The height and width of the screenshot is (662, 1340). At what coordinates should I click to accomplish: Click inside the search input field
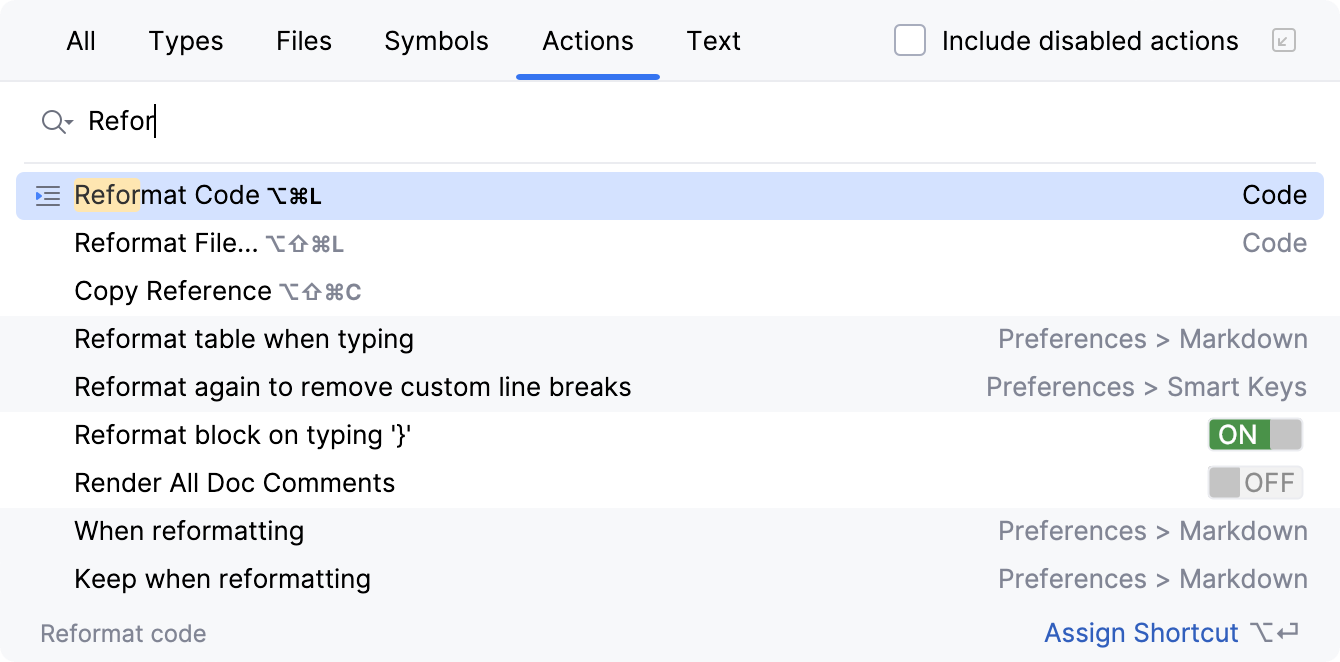(x=400, y=122)
